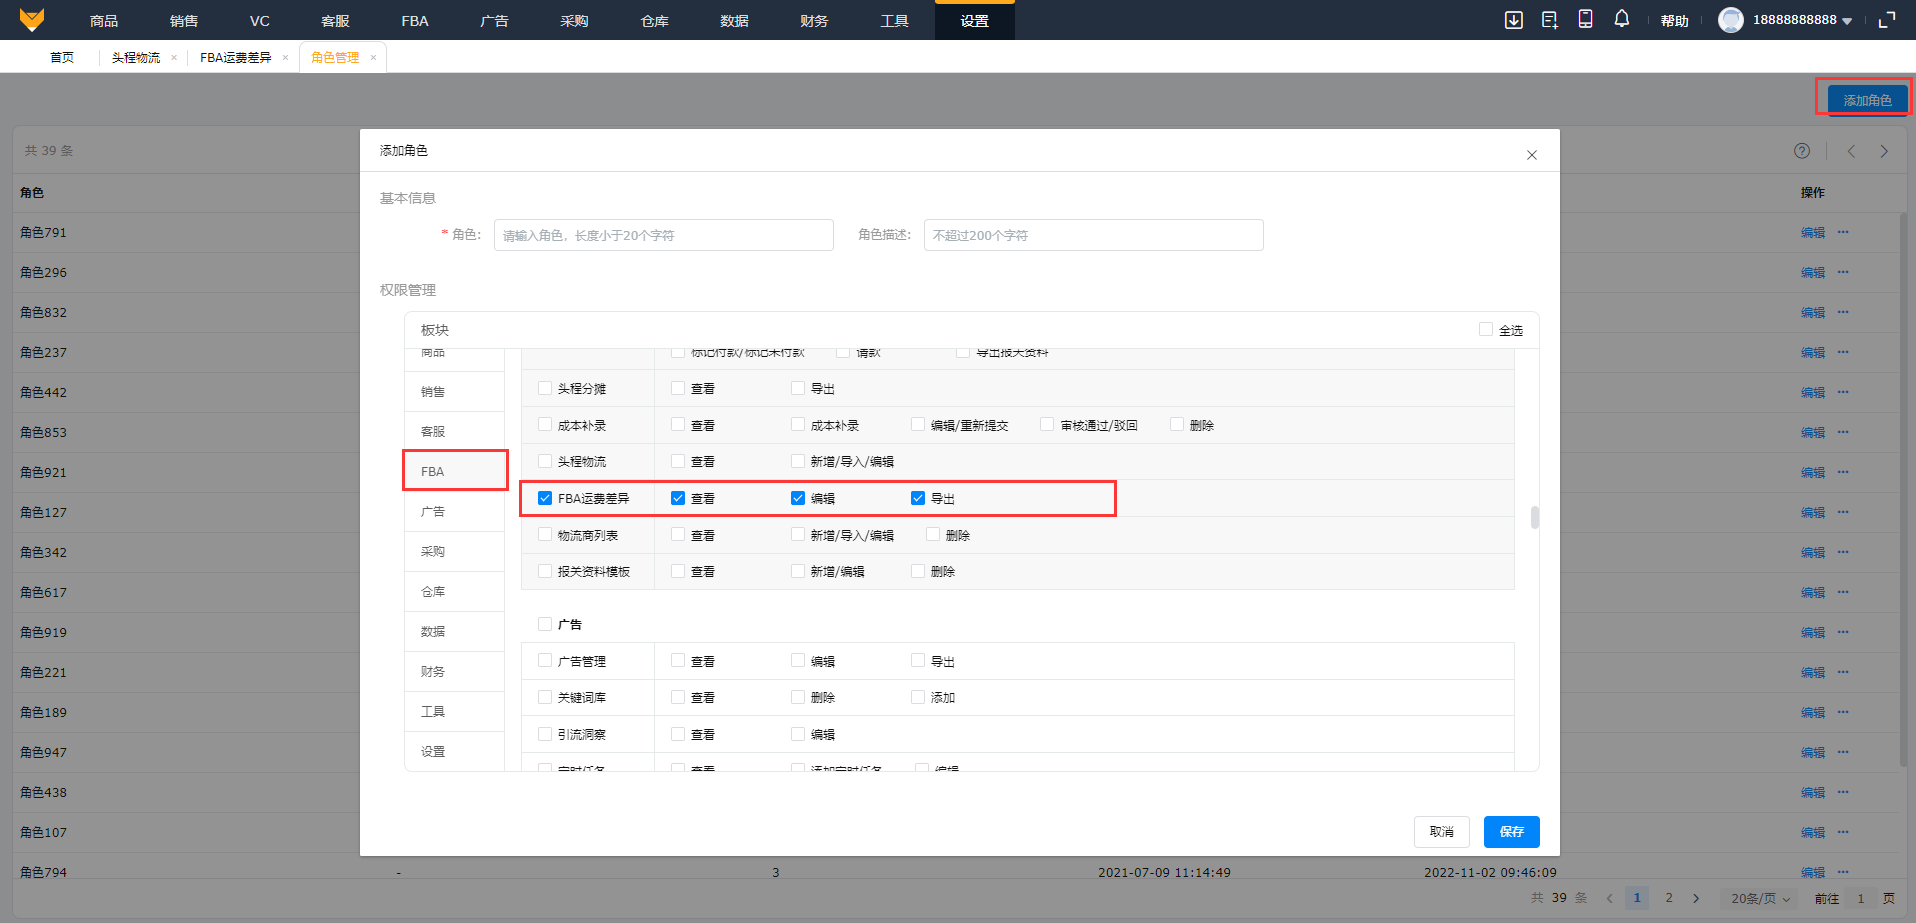Switch to the 头程物流 tab

[x=136, y=58]
